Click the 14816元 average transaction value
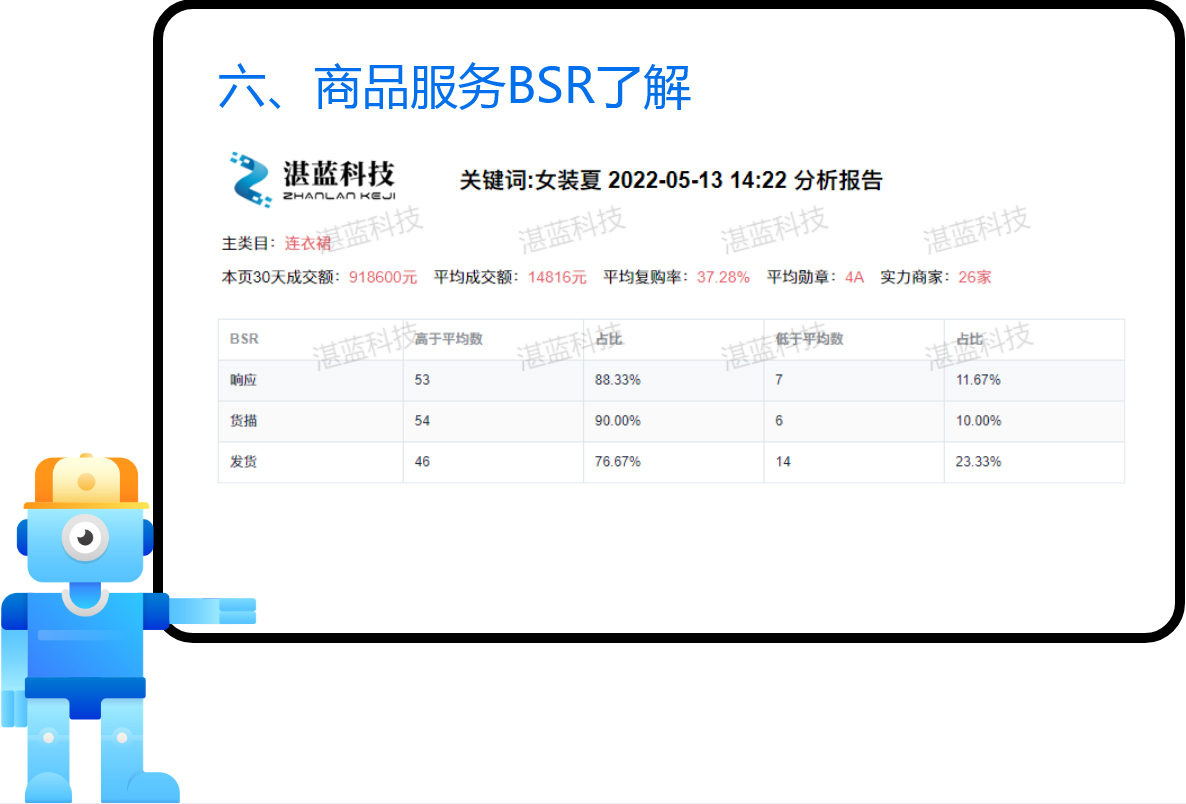1186x804 pixels. pos(557,277)
